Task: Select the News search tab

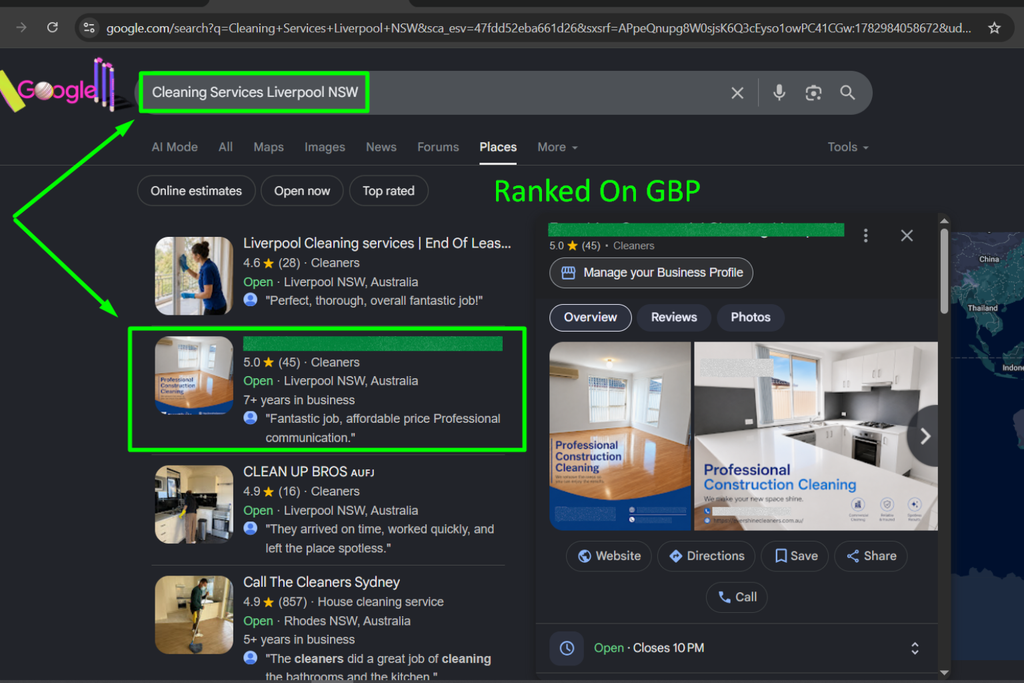Action: (x=381, y=148)
